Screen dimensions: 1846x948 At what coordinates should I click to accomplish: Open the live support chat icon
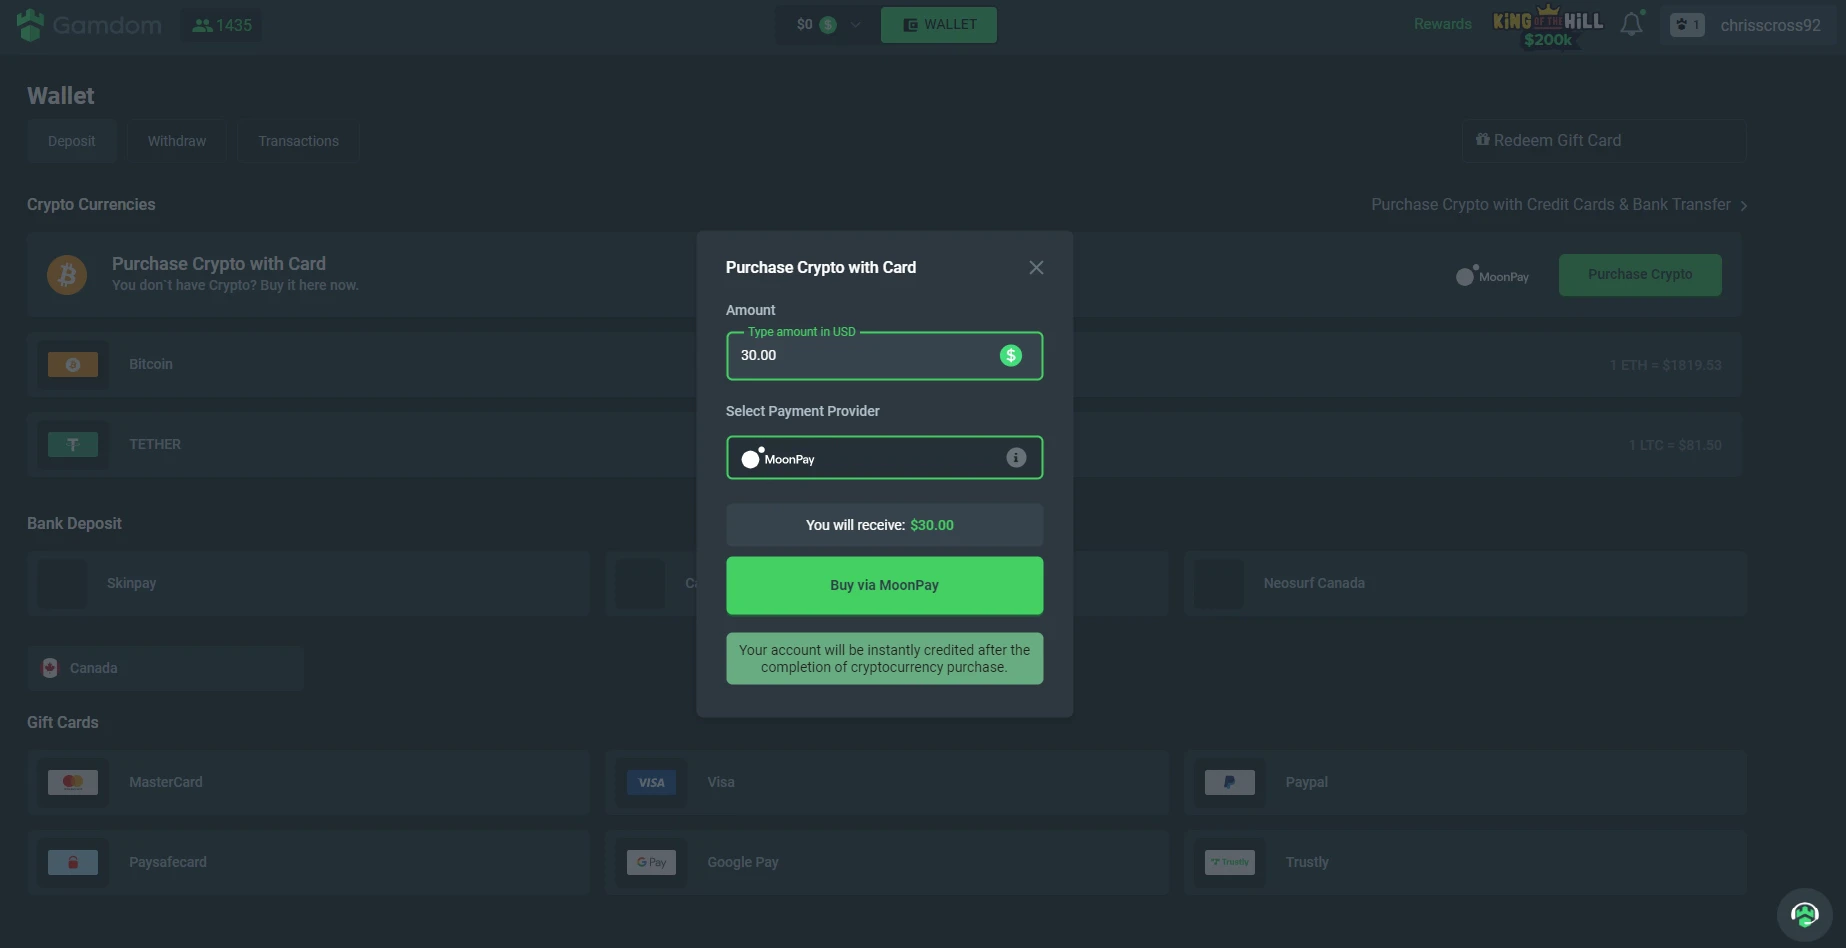[x=1804, y=914]
